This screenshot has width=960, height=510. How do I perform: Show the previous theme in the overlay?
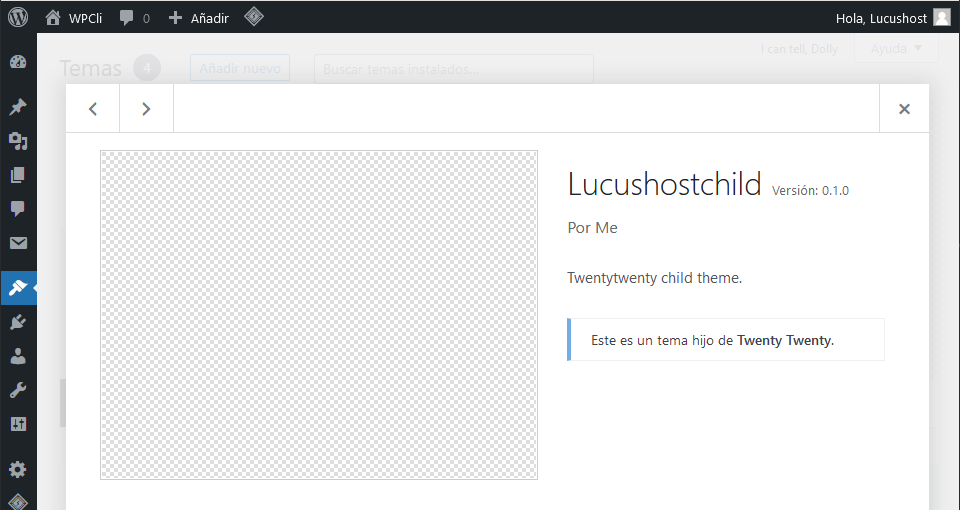click(92, 108)
